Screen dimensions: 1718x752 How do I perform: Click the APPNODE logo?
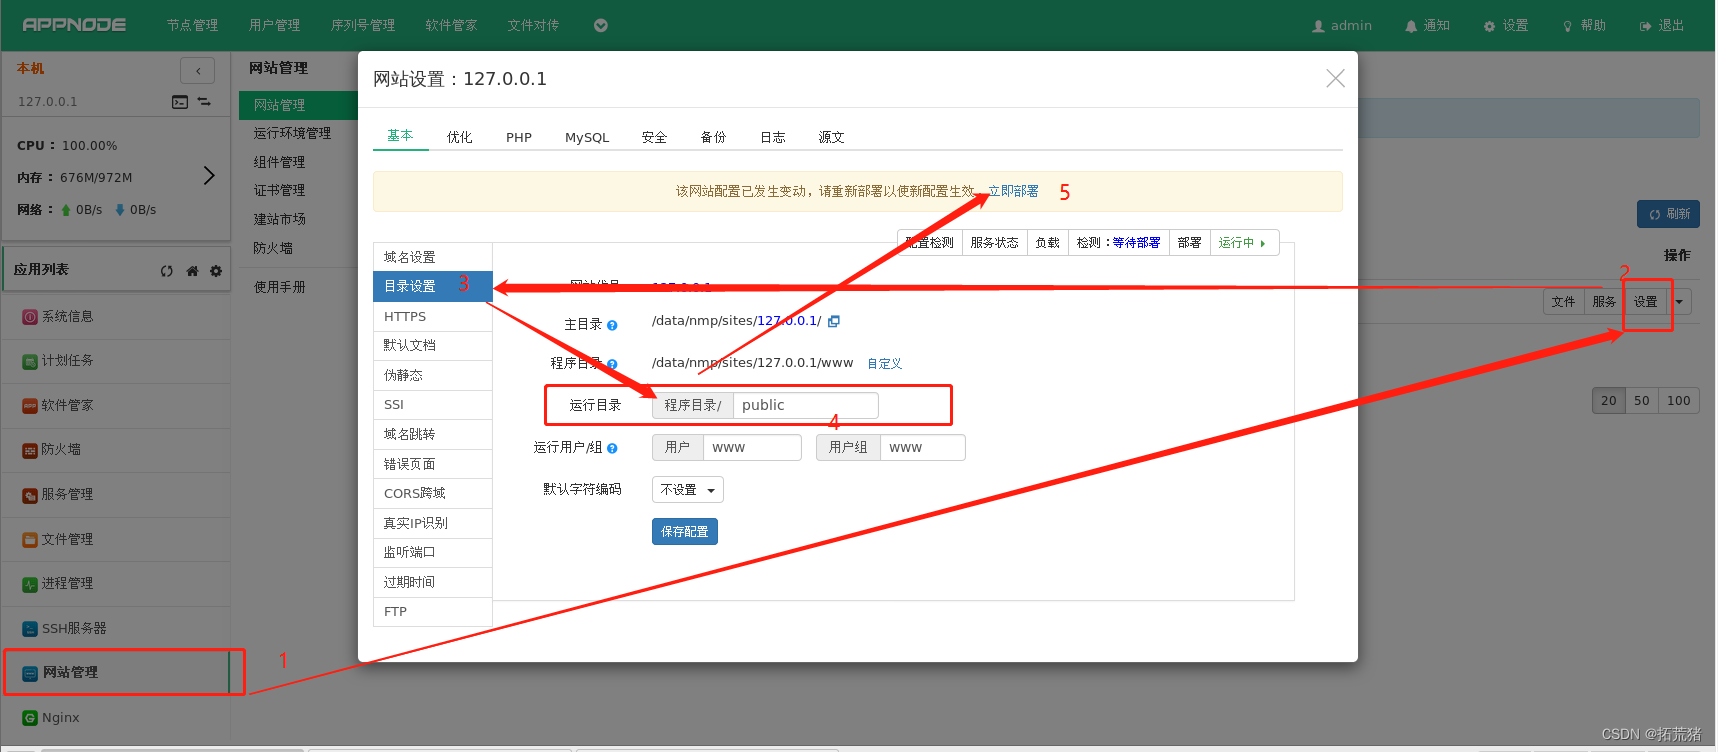pyautogui.click(x=74, y=25)
